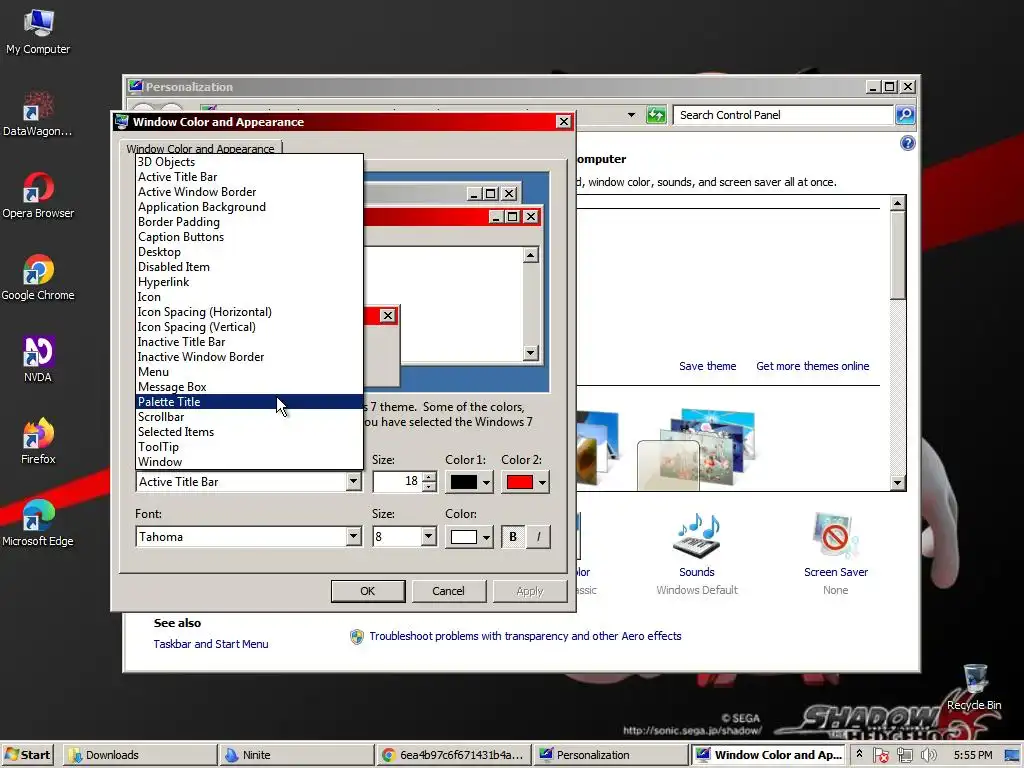Viewport: 1024px width, 768px height.
Task: Click the search magnifier icon in Control Panel
Action: pos(905,115)
